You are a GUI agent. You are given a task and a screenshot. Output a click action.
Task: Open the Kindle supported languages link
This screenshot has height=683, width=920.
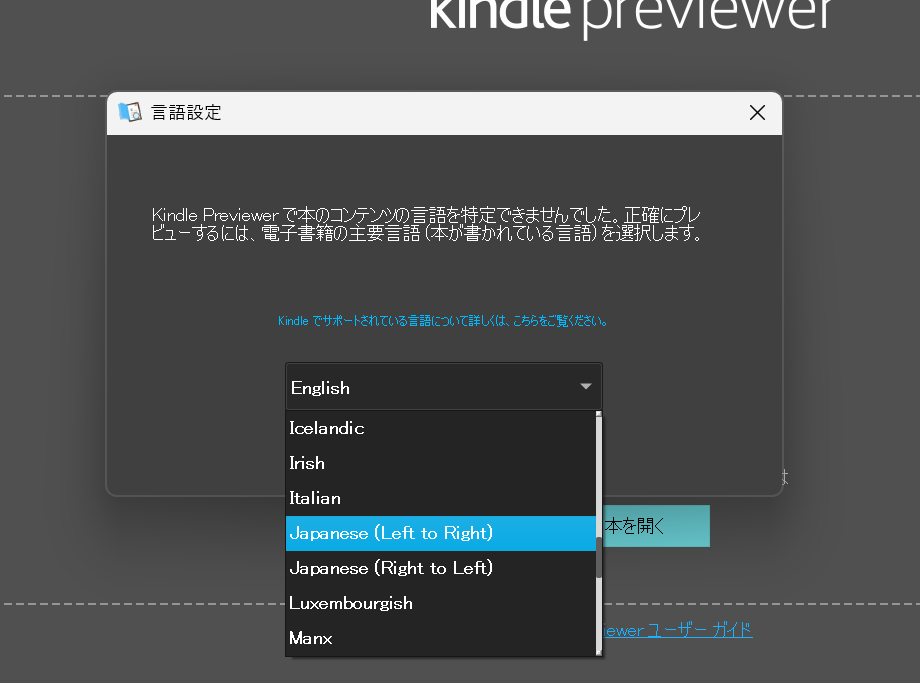click(443, 321)
